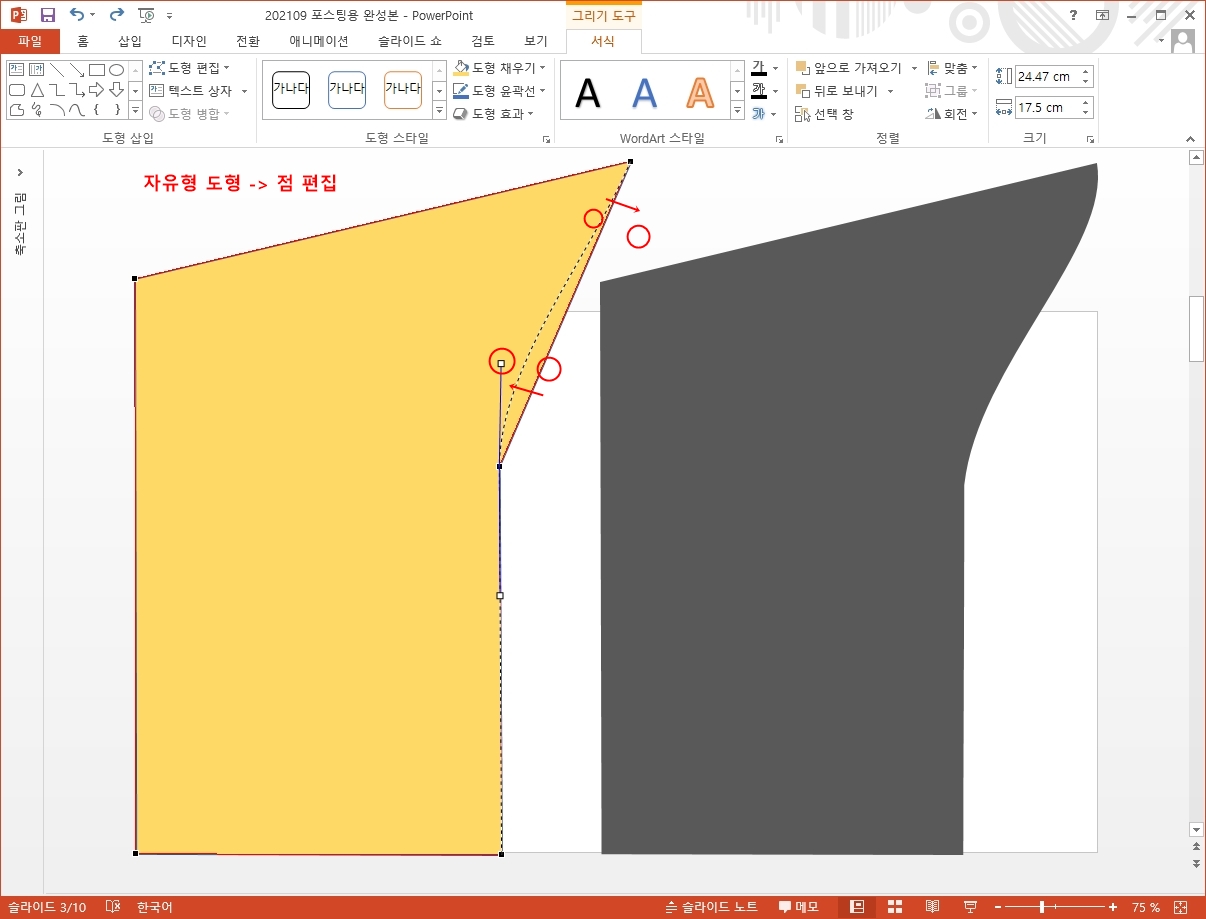Apply the blue WordArt style
Image resolution: width=1206 pixels, height=919 pixels.
point(645,93)
